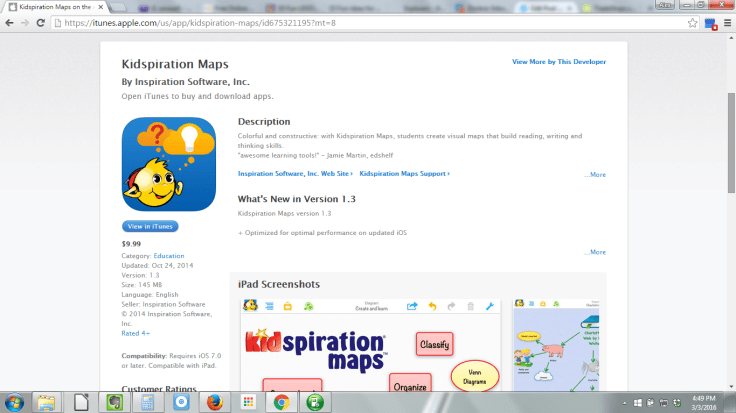This screenshot has width=736, height=413.
Task: Open the Rated 4+ link
Action: coord(136,333)
